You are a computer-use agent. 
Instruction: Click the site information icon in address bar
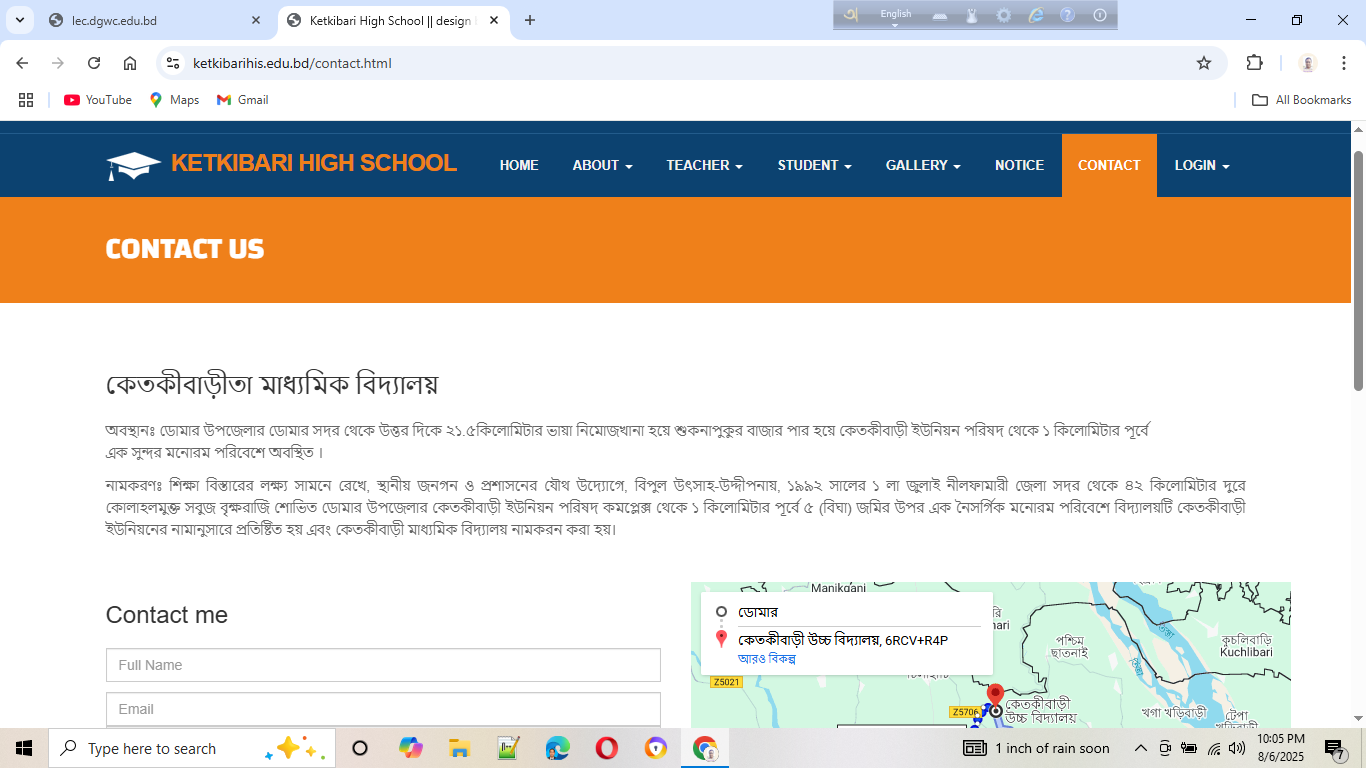tap(173, 63)
